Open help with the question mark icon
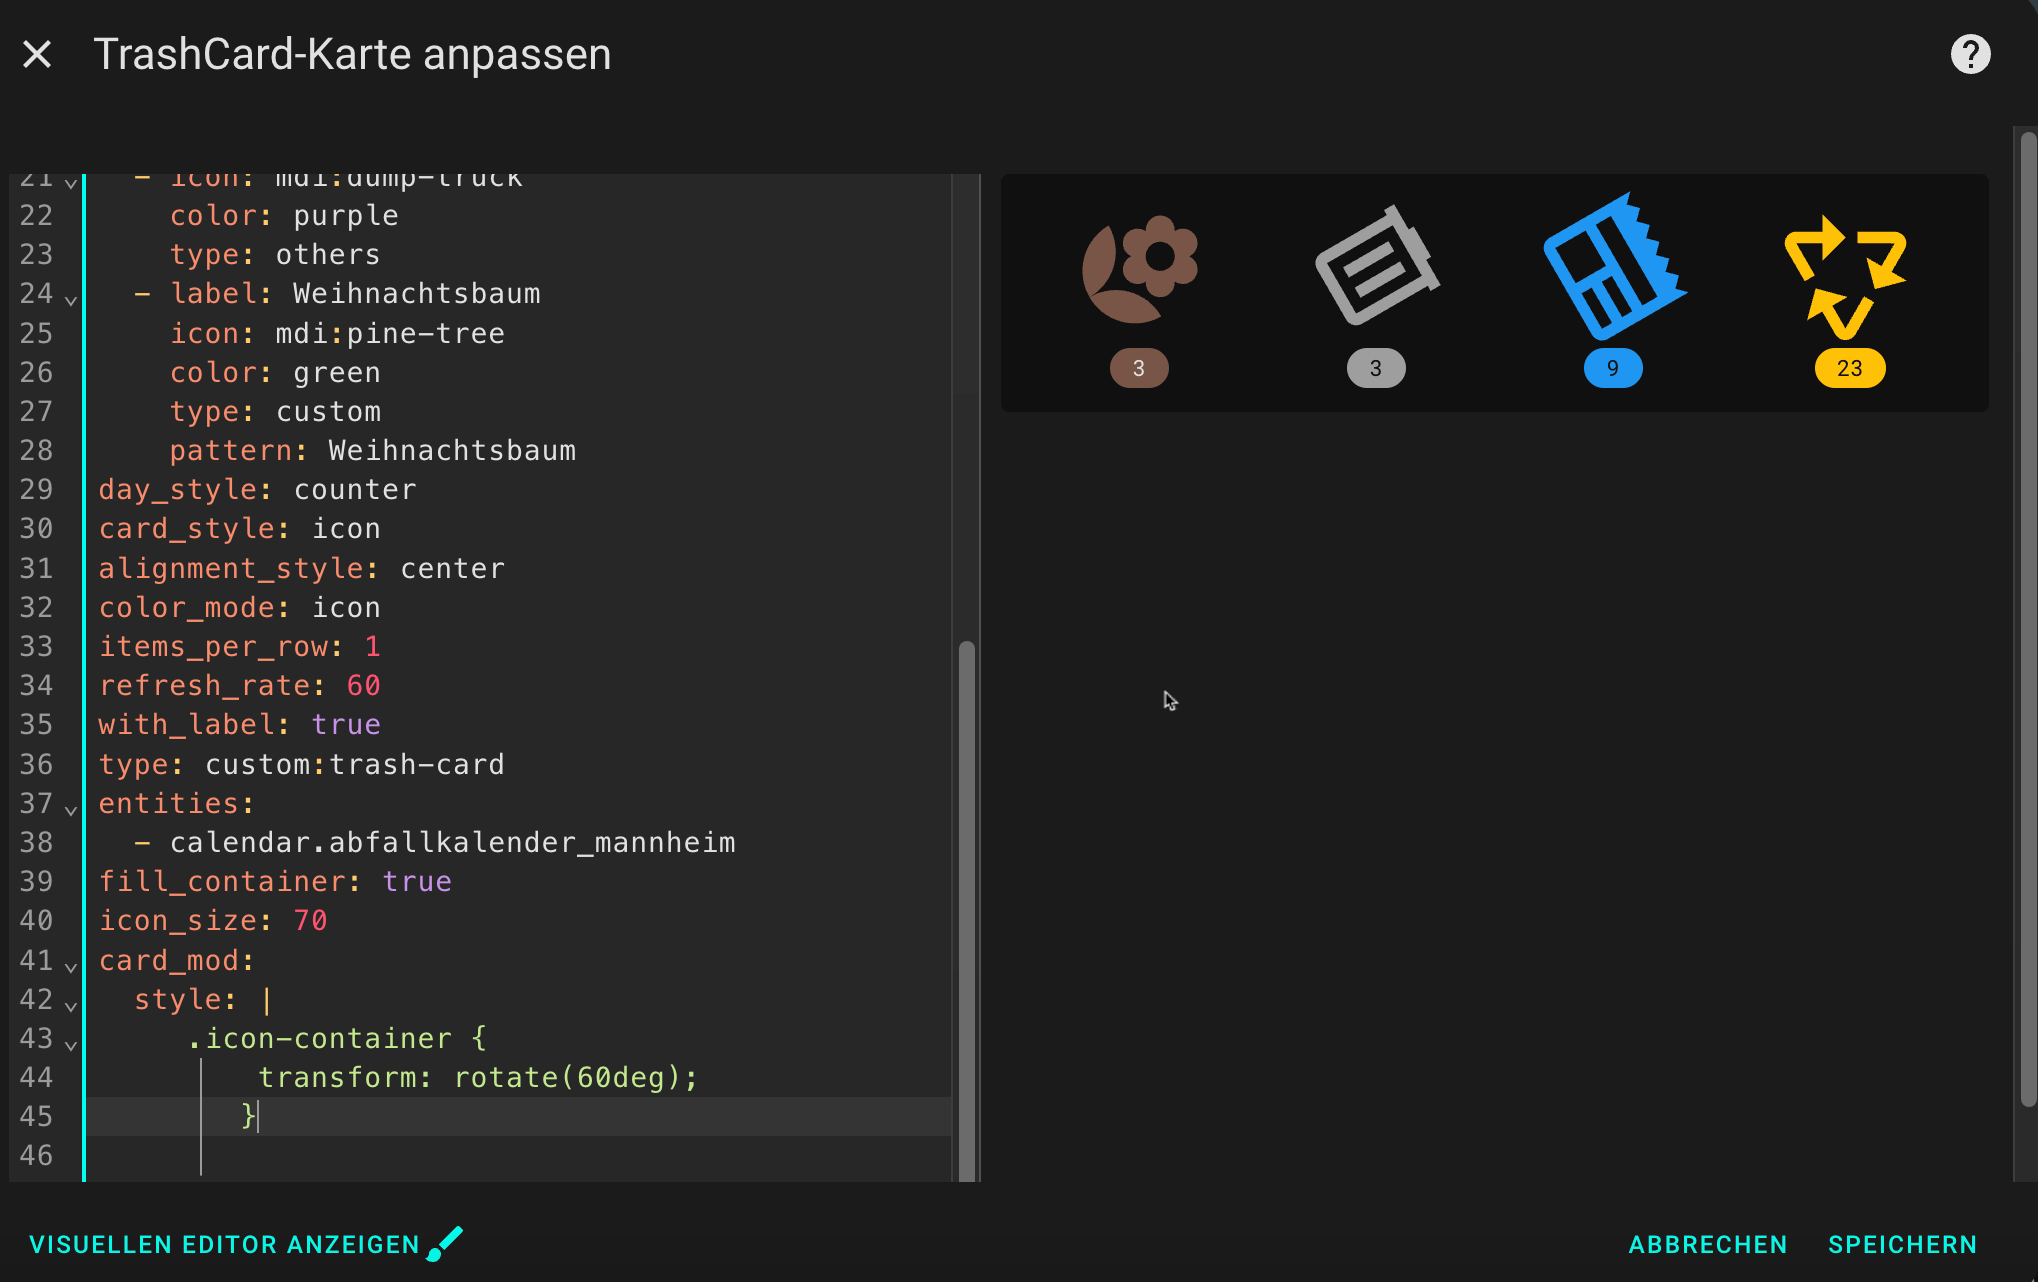 click(1970, 54)
